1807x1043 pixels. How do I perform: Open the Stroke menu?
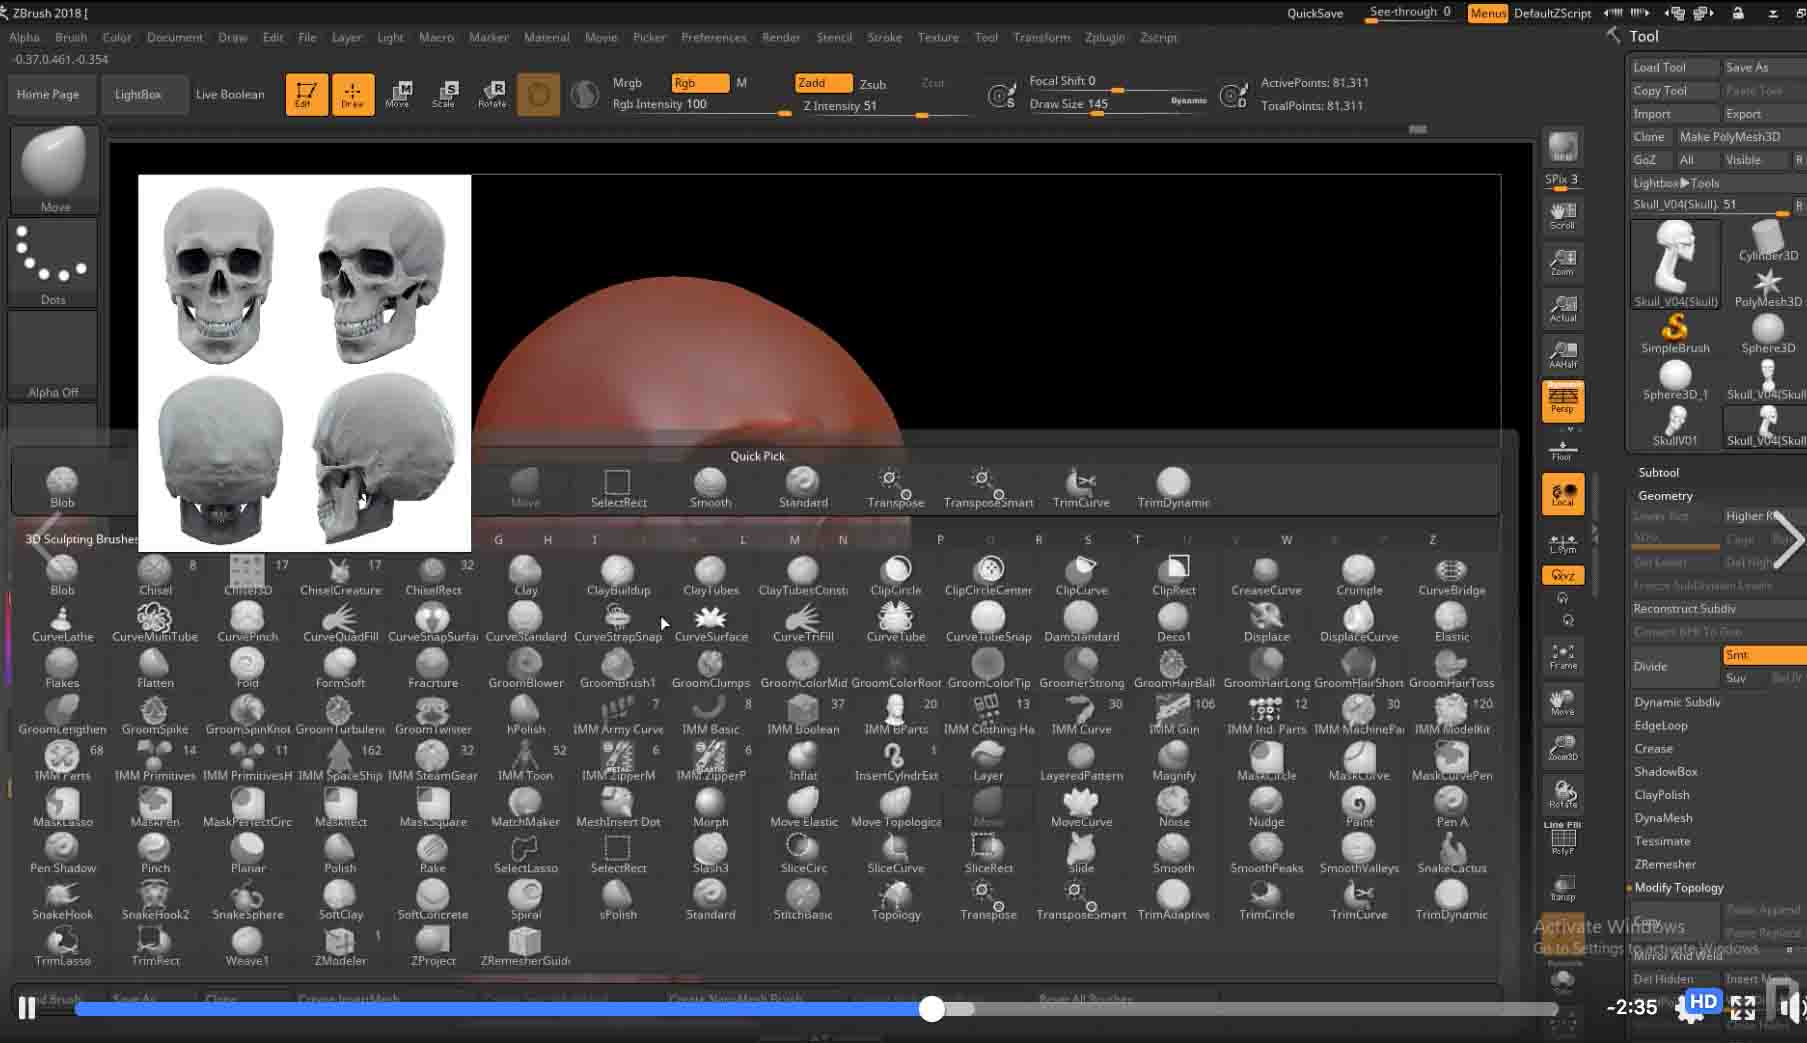click(x=884, y=37)
